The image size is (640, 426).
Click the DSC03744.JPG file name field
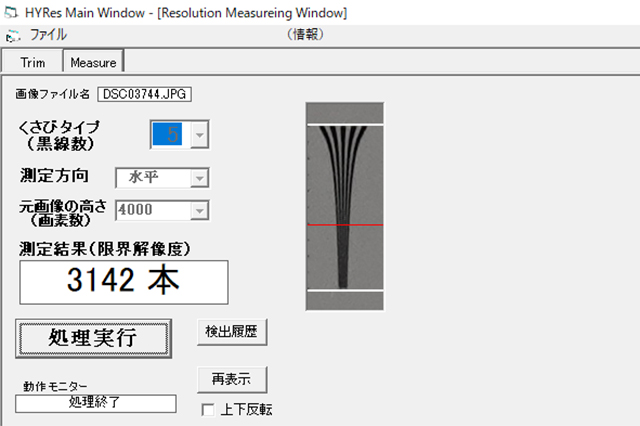pos(144,94)
